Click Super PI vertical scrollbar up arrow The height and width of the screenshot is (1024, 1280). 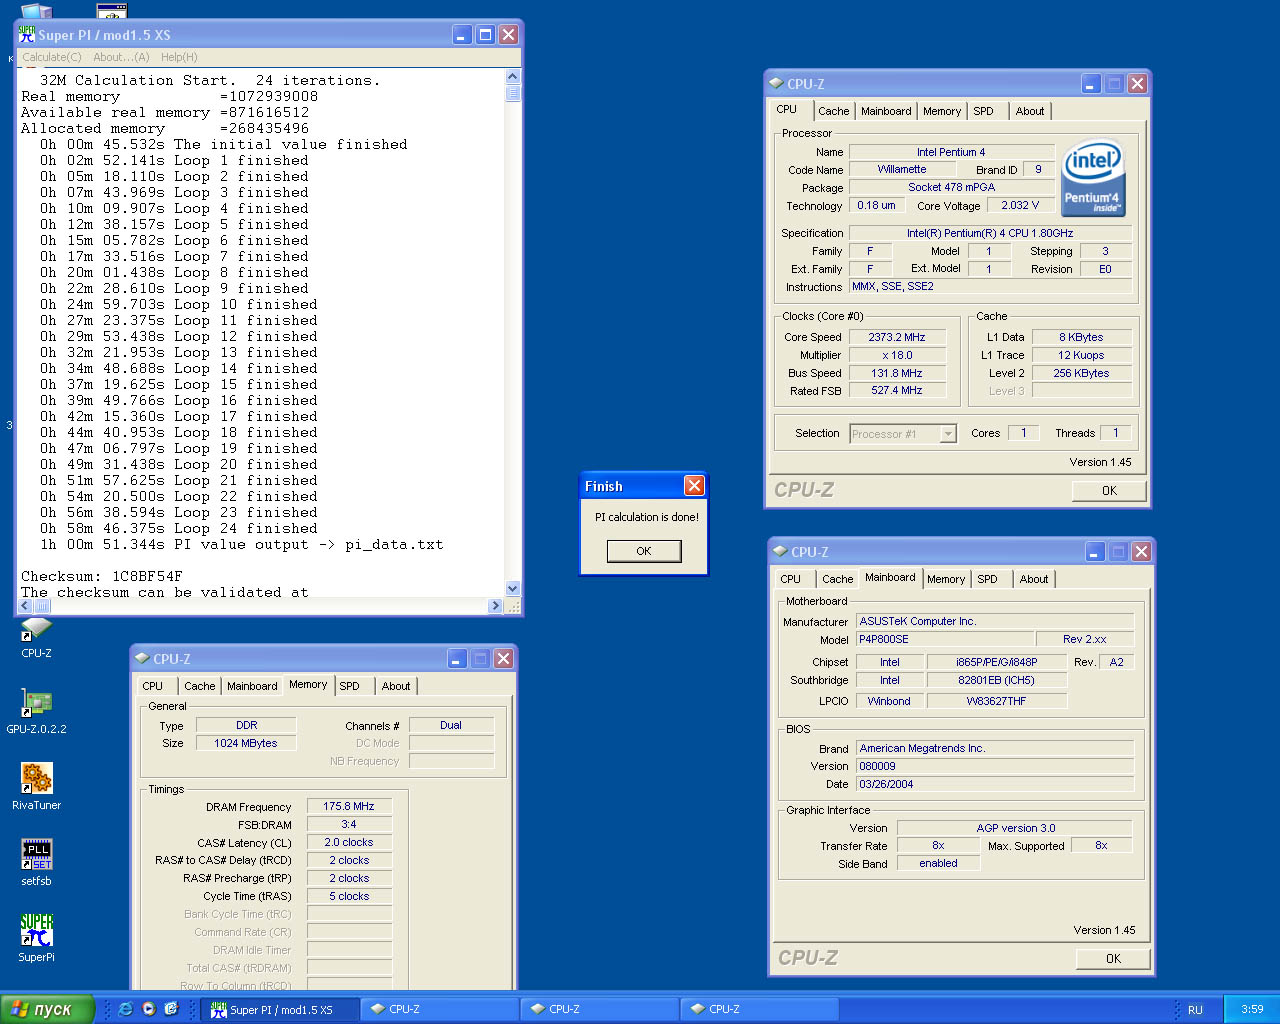click(513, 77)
